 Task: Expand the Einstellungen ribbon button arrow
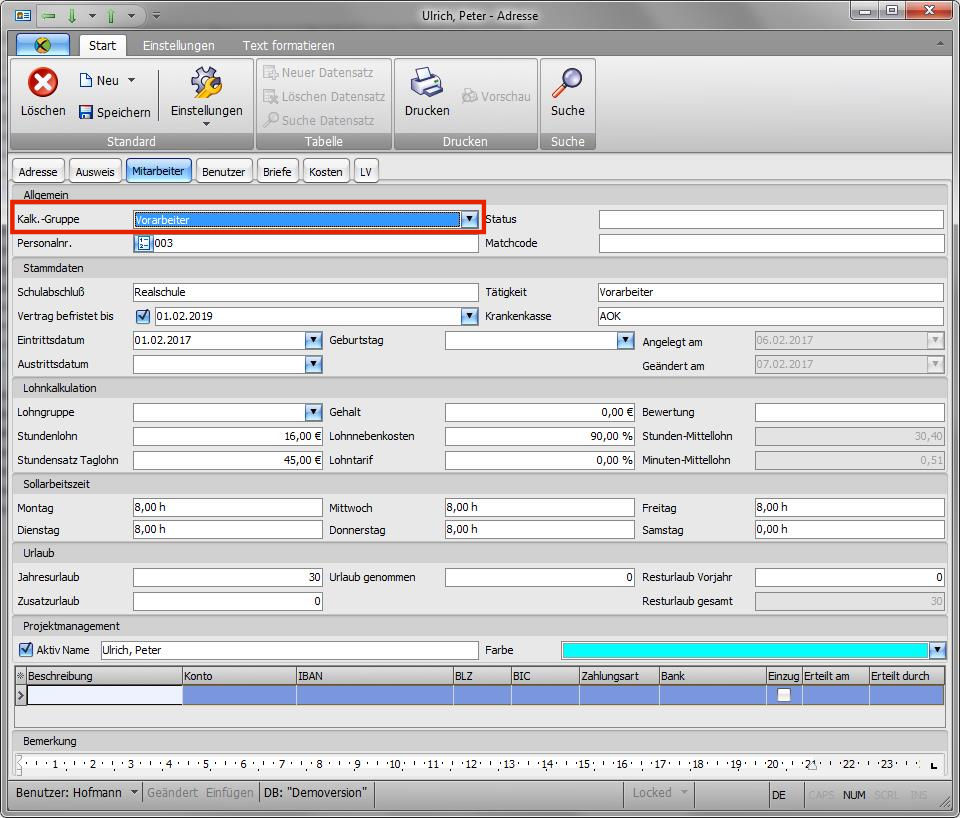coord(206,124)
